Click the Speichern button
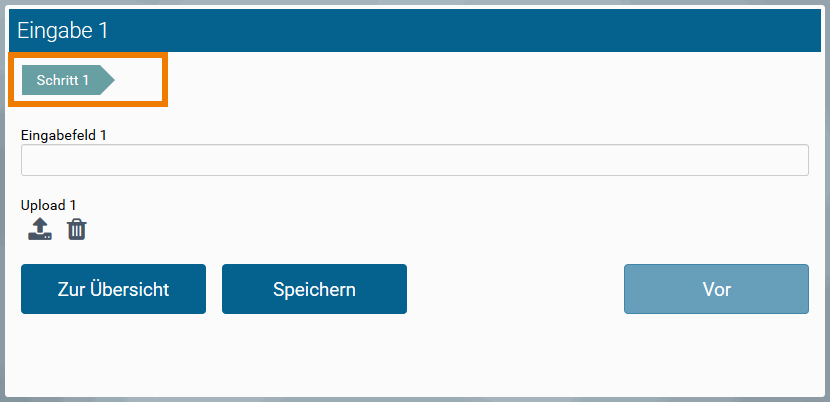This screenshot has height=402, width=830. (314, 289)
